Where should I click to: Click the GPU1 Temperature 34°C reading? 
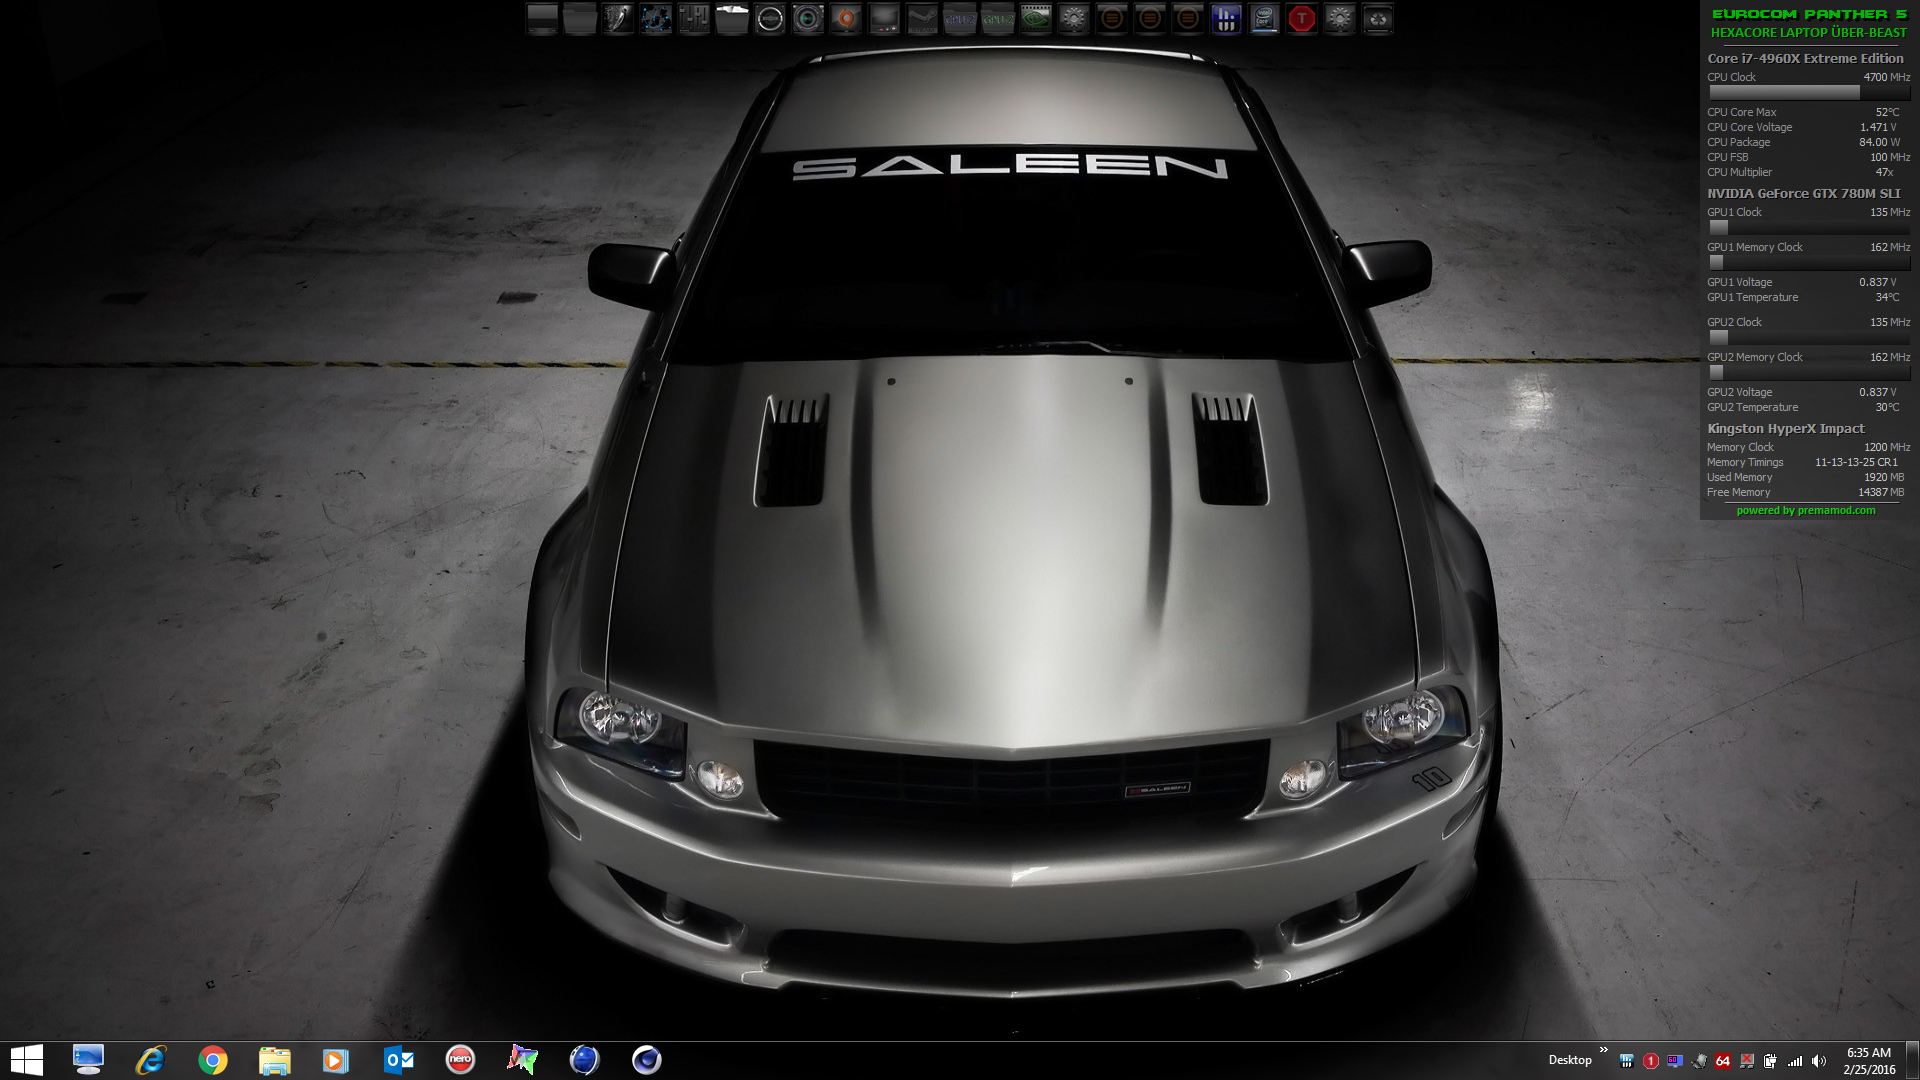[x=1803, y=297]
